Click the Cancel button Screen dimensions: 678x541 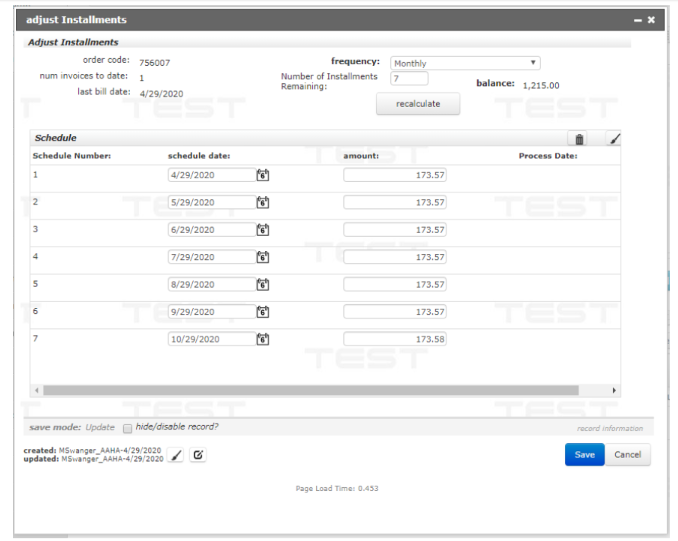pyautogui.click(x=628, y=455)
